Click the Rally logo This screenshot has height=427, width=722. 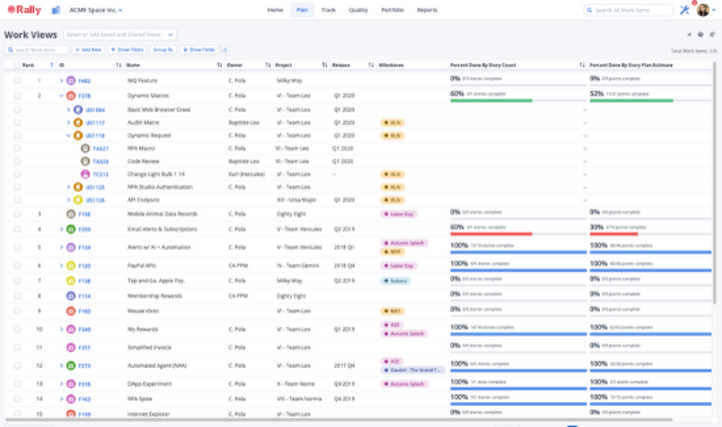21,10
